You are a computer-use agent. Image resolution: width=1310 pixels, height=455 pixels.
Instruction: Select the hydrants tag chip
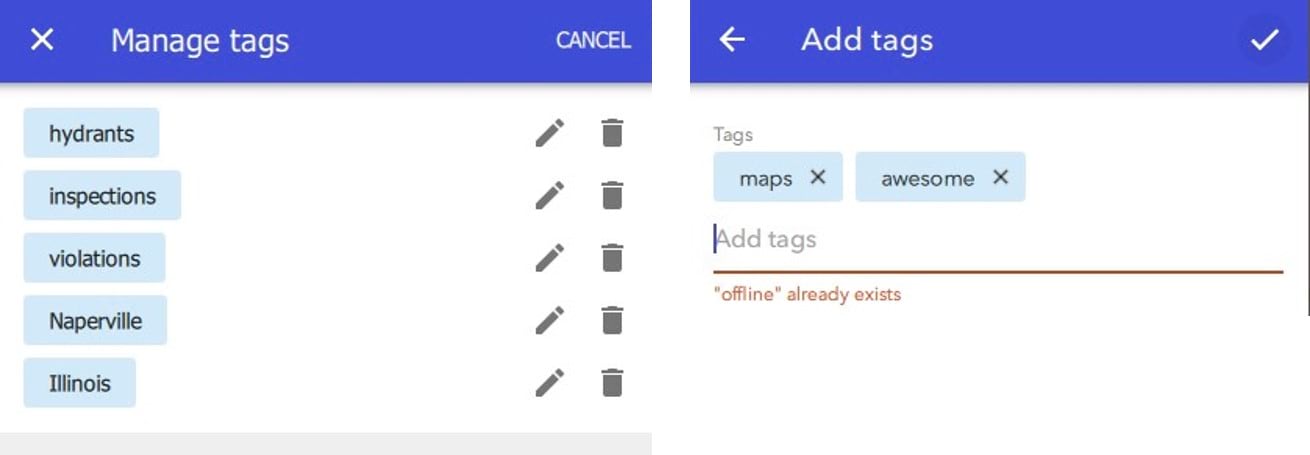tap(91, 133)
